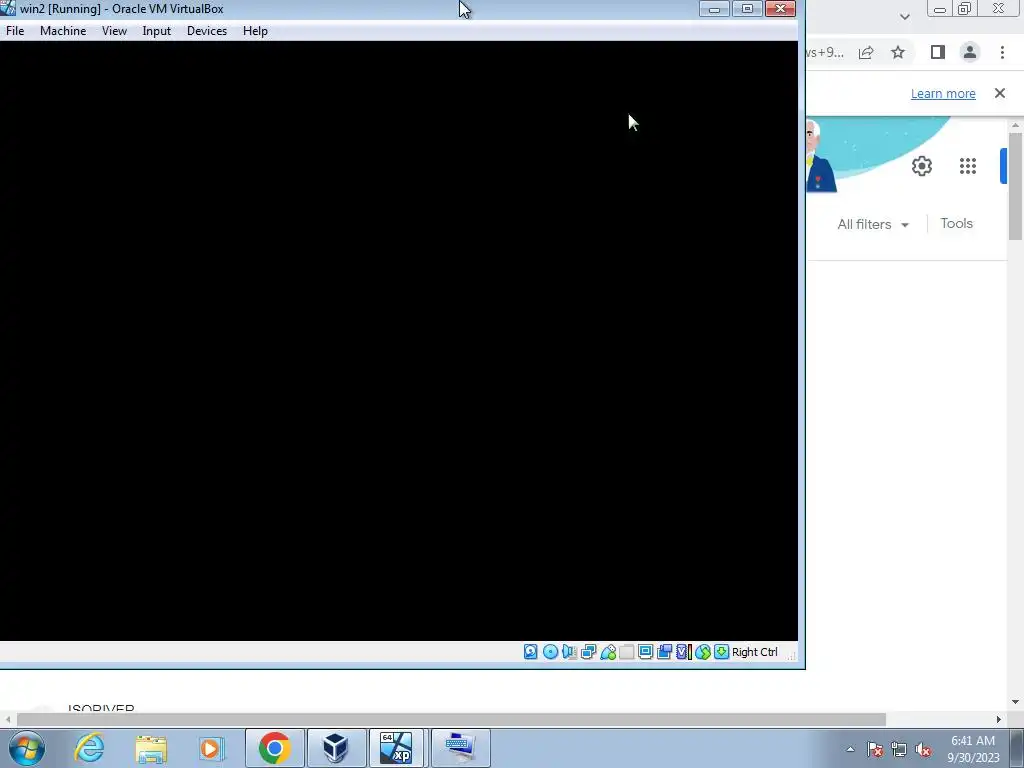1024x768 pixels.
Task: Open Google quick settings gear
Action: coord(922,166)
